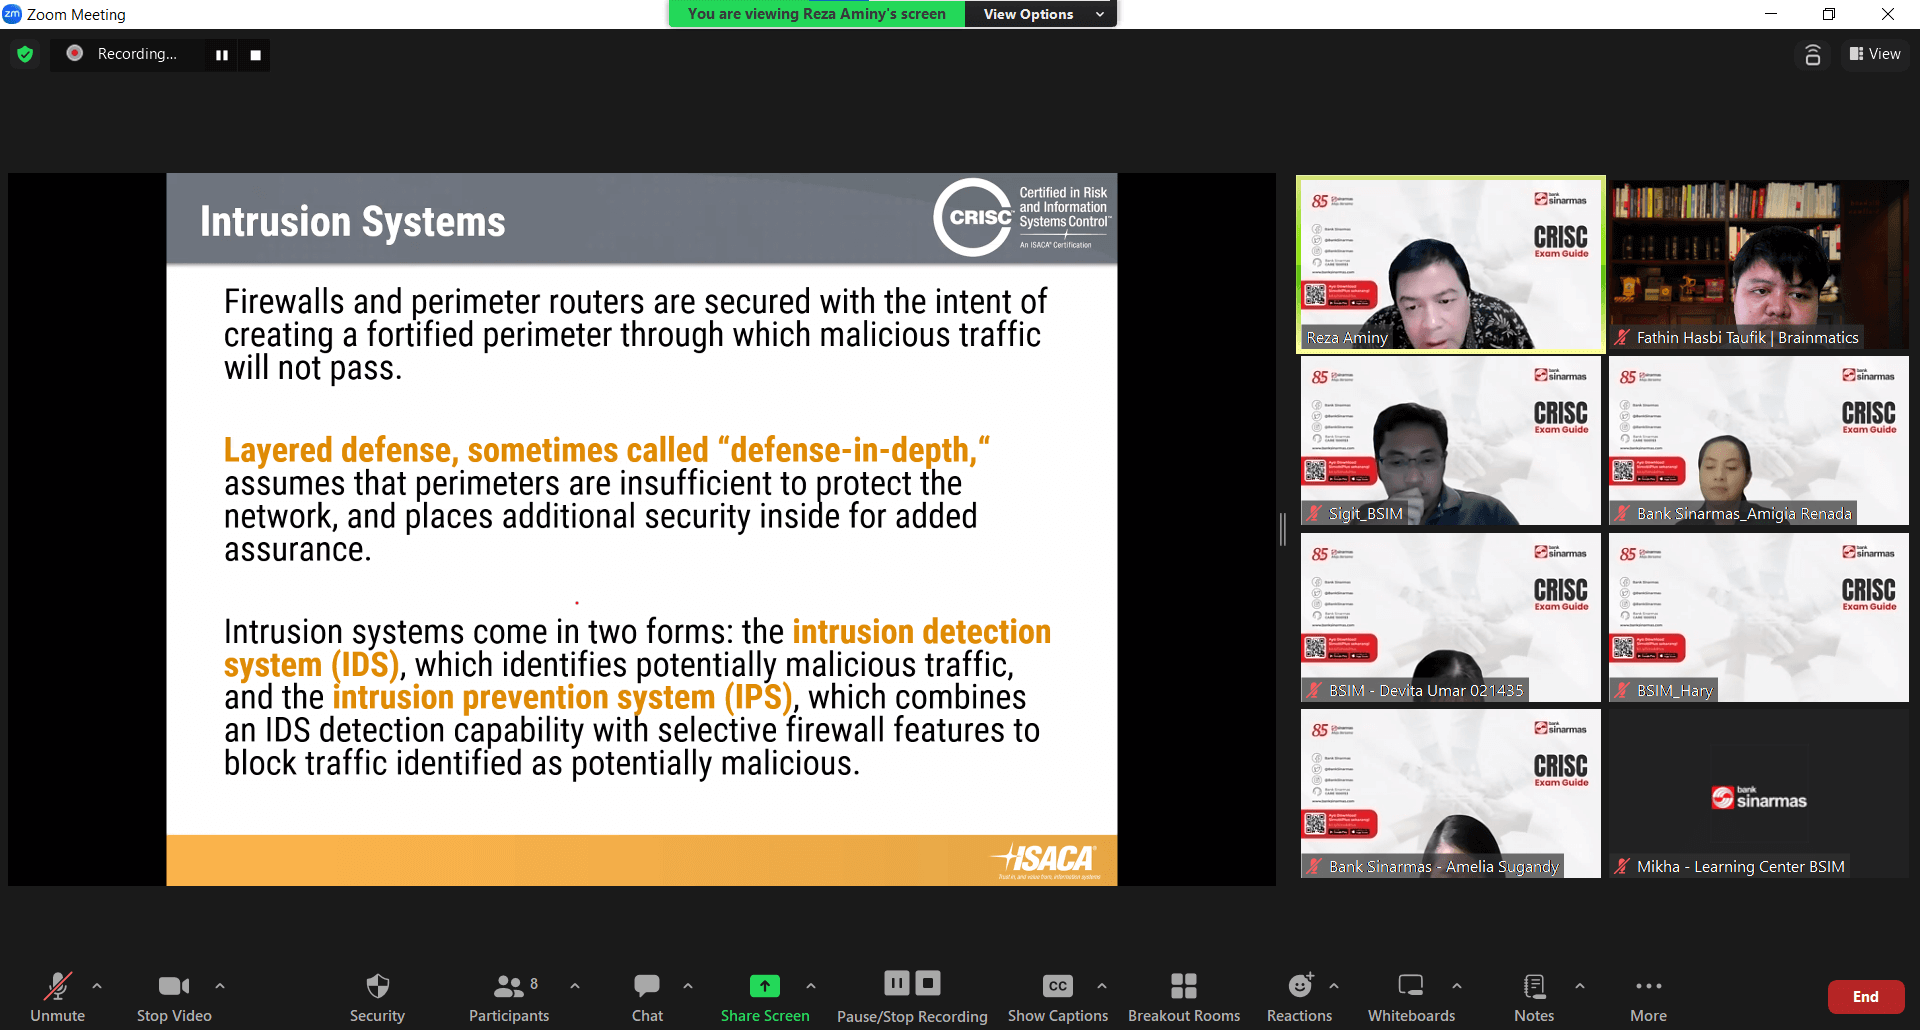Select Fathin Hasbi Taufik video thumbnail
The width and height of the screenshot is (1920, 1030).
pyautogui.click(x=1758, y=264)
